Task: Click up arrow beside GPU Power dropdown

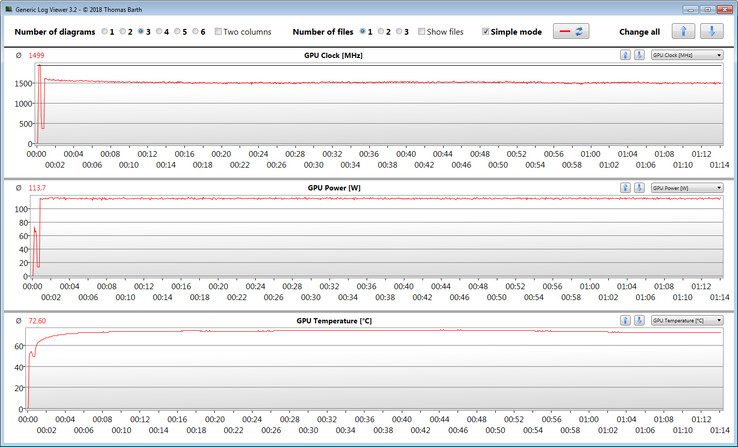Action: pyautogui.click(x=625, y=187)
